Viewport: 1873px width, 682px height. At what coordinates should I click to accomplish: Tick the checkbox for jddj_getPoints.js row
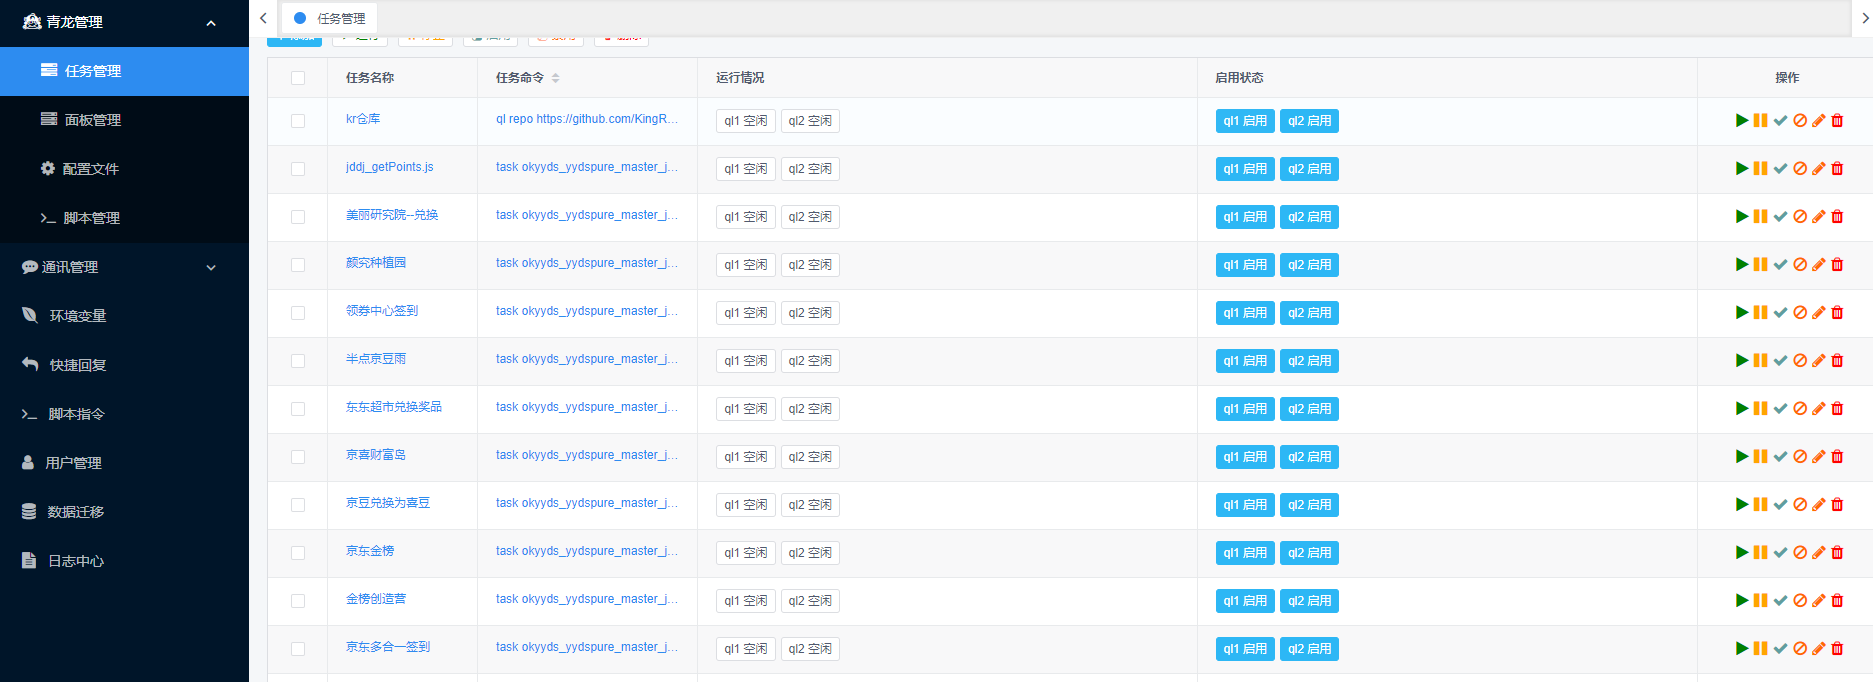[x=298, y=169]
